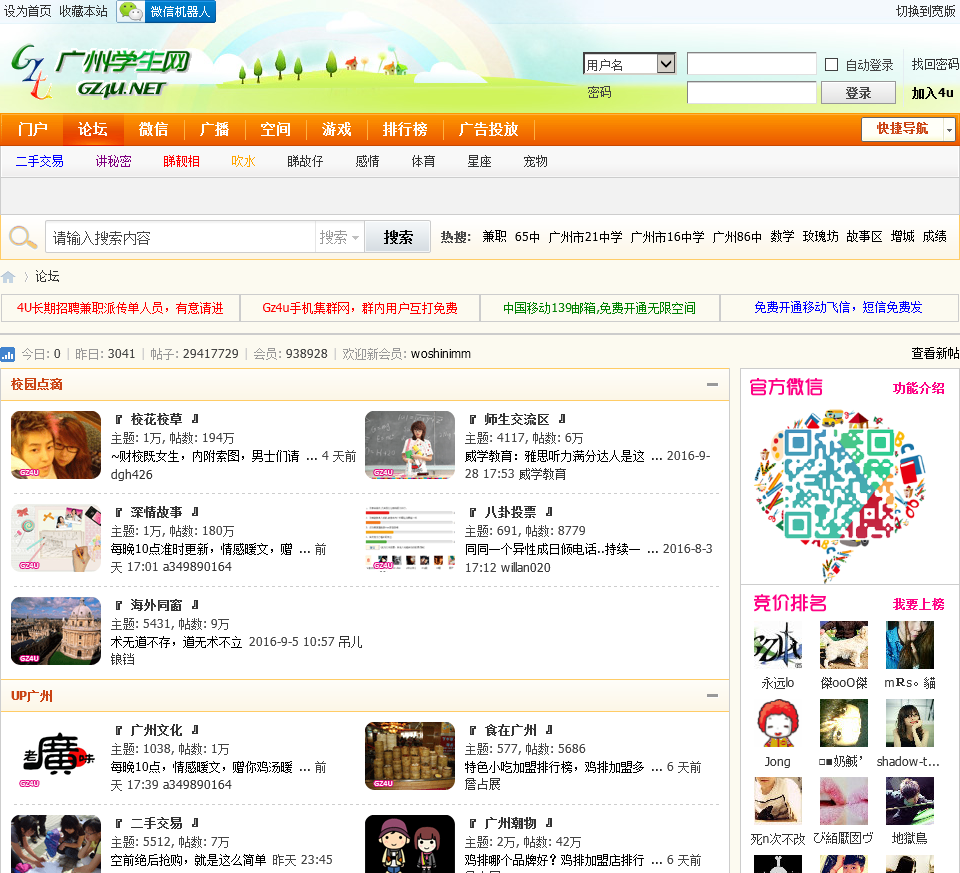Open 排行榜 navigation tab
This screenshot has width=960, height=873.
405,129
